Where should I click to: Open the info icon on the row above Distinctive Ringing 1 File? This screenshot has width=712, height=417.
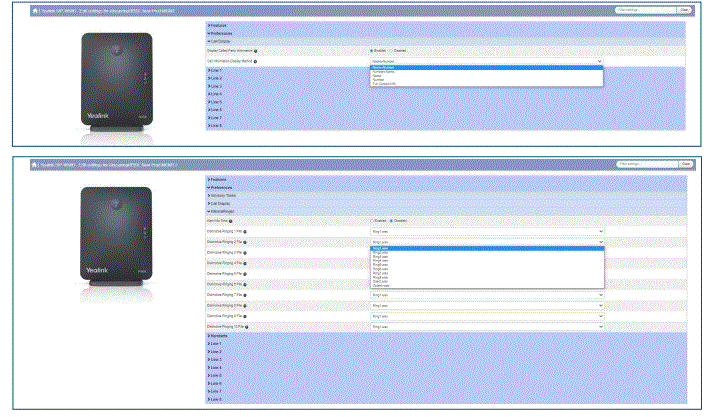pyautogui.click(x=231, y=221)
